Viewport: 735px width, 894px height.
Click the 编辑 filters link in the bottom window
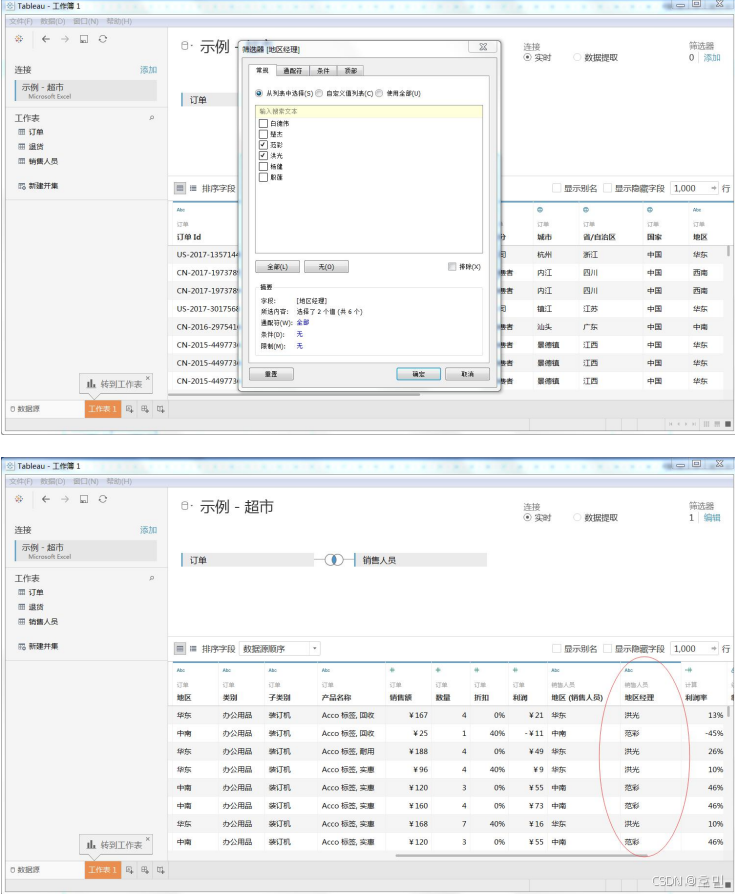pos(712,518)
